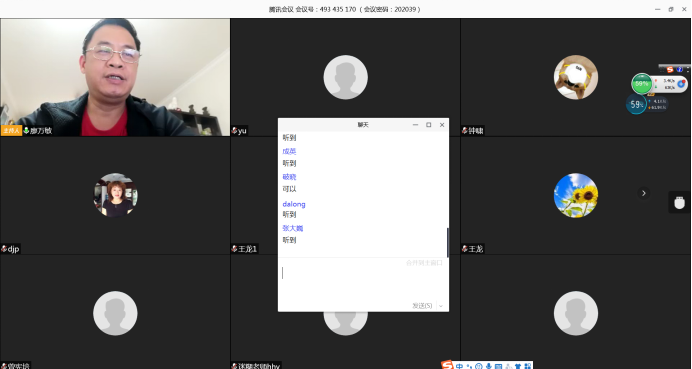Image resolution: width=692 pixels, height=369 pixels.
Task: Click Sogou voice input microphone icon
Action: click(489, 366)
